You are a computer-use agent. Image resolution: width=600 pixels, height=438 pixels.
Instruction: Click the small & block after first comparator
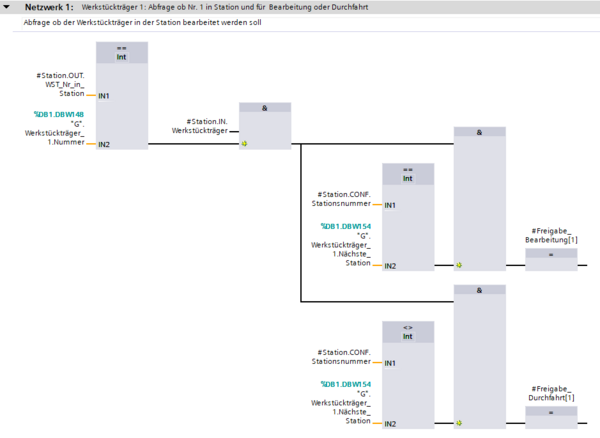(x=265, y=107)
